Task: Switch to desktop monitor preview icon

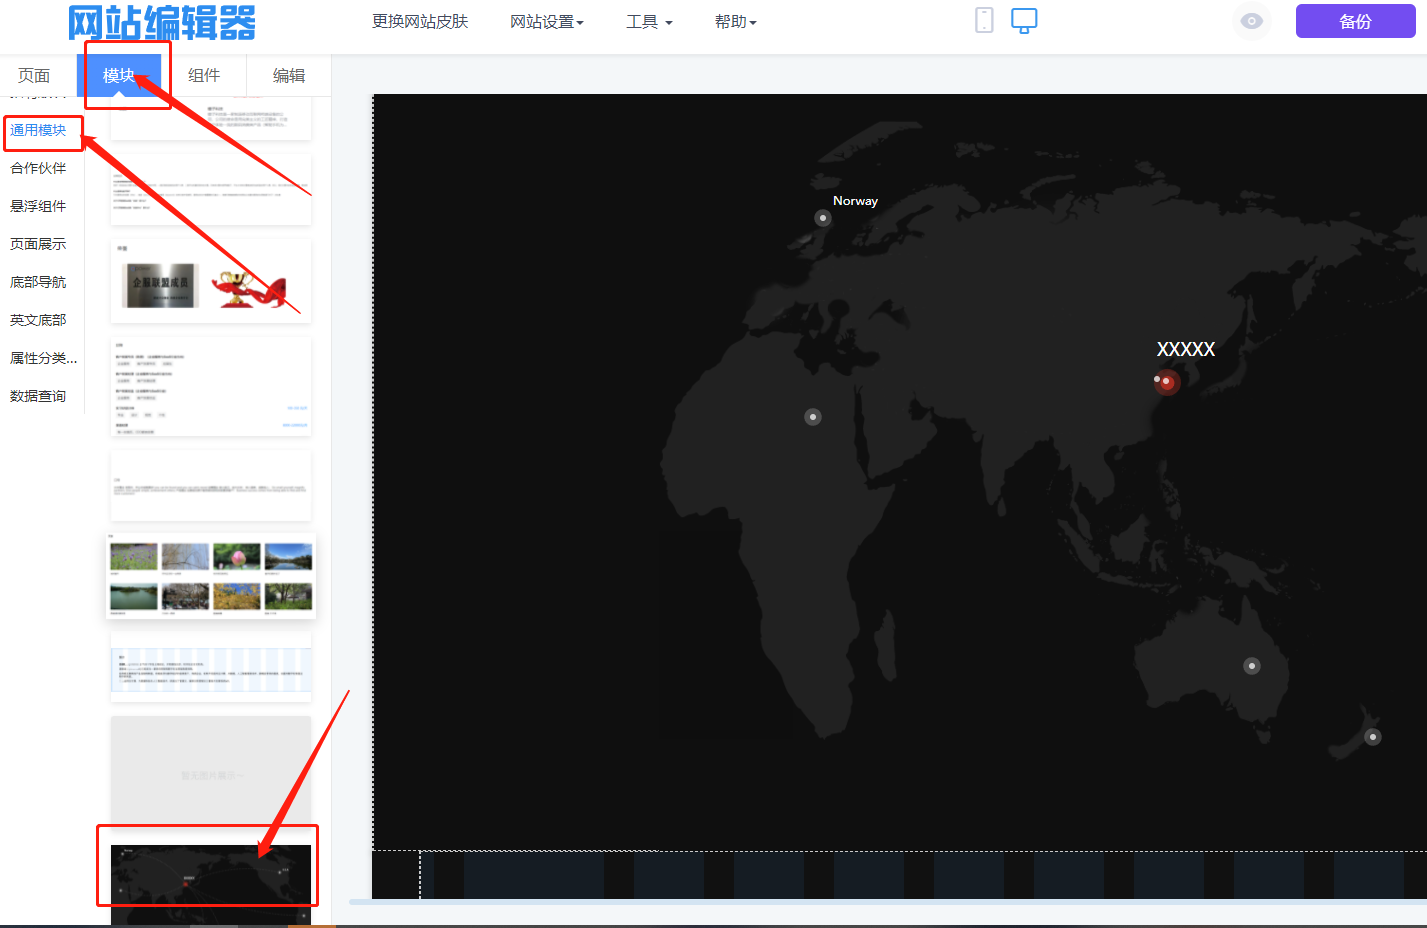Action: 1024,20
